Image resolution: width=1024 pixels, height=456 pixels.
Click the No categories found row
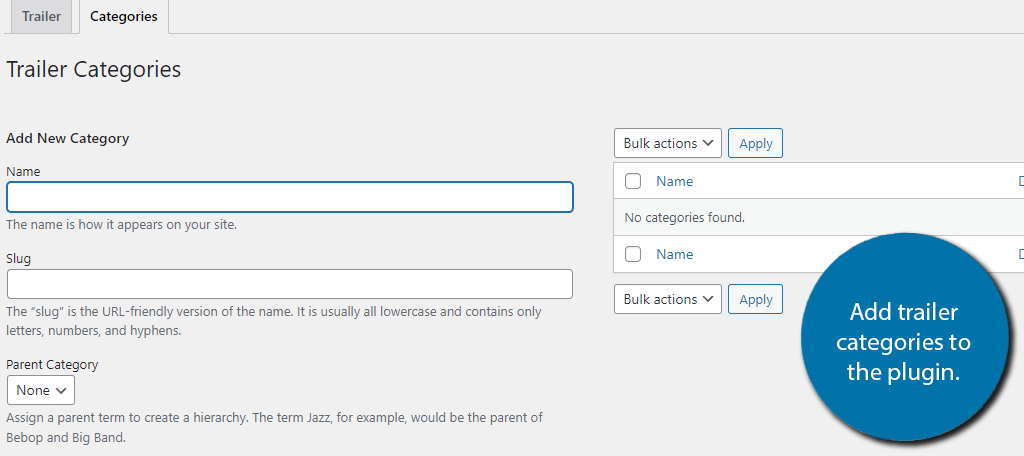pos(818,218)
